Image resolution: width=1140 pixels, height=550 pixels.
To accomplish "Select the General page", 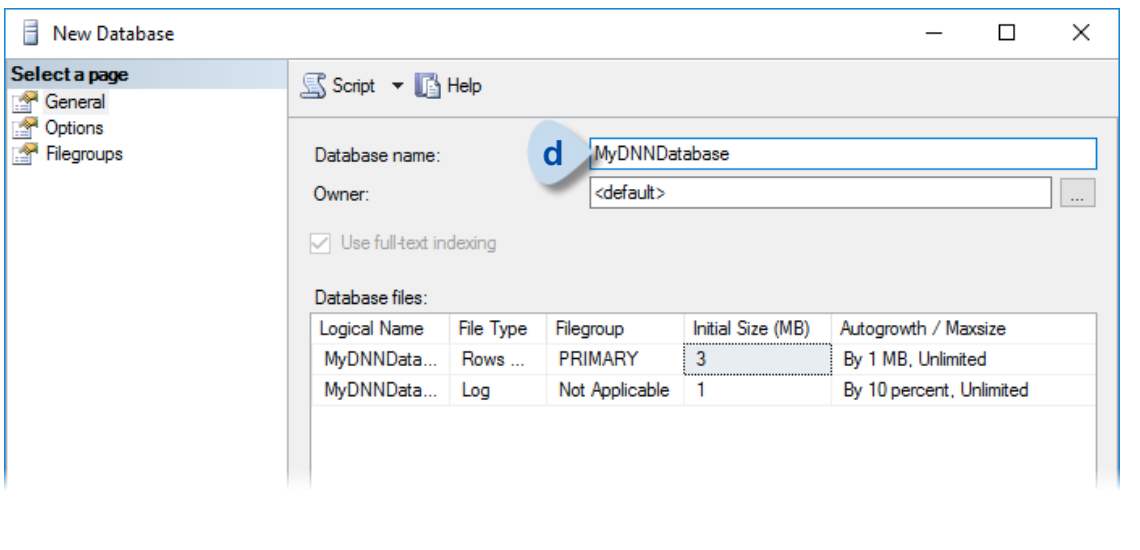I will pyautogui.click(x=74, y=102).
